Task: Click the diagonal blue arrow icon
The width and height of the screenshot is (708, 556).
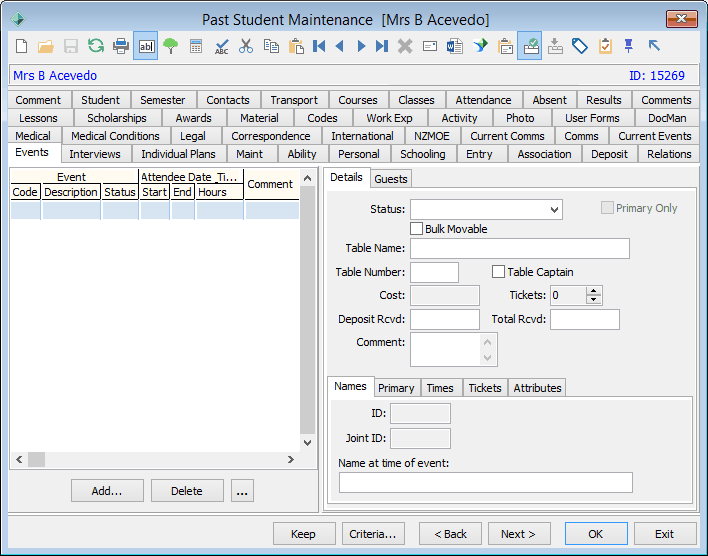Action: click(654, 45)
